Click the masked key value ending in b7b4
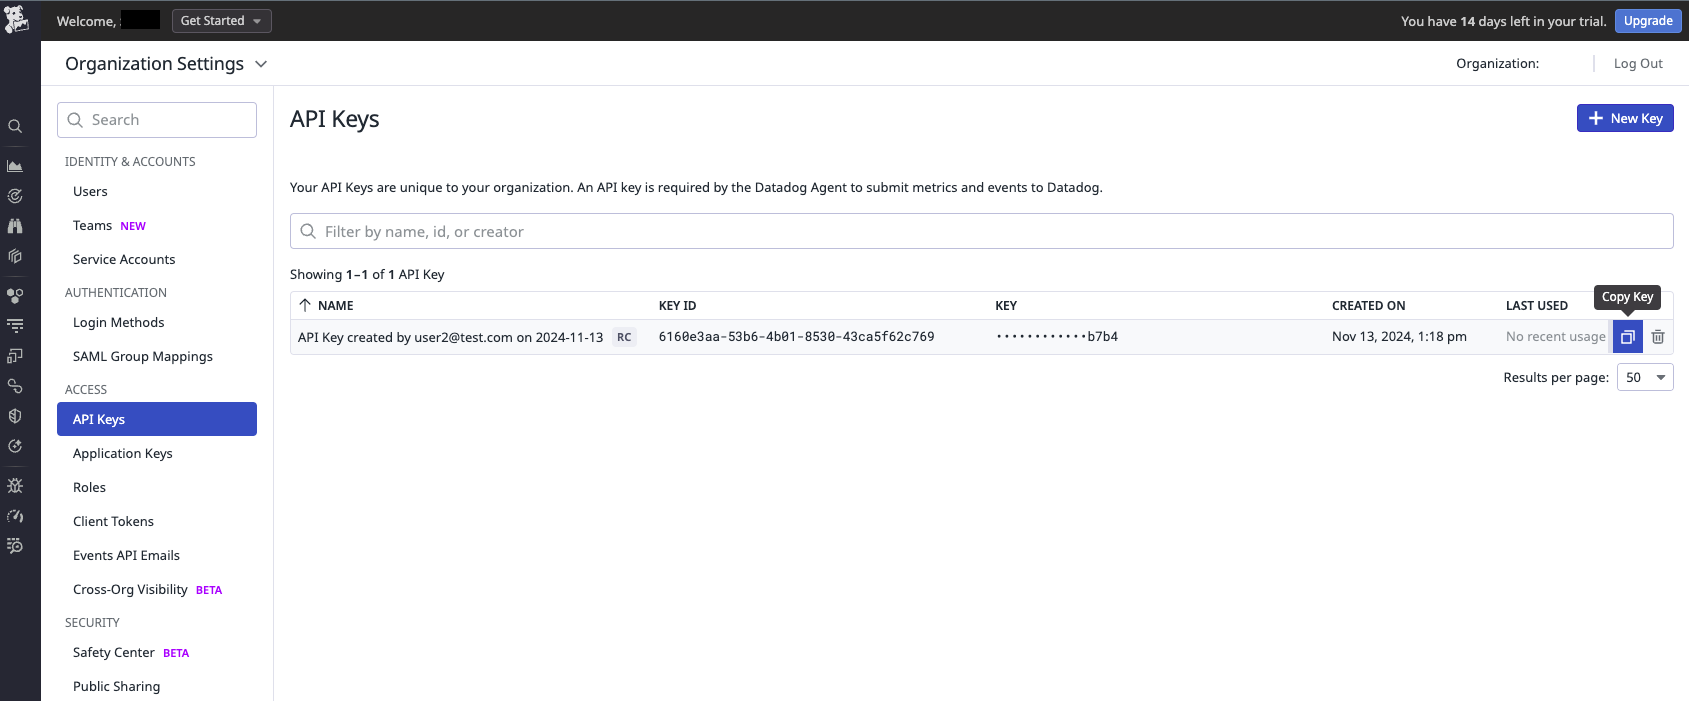The width and height of the screenshot is (1689, 701). click(x=1057, y=337)
